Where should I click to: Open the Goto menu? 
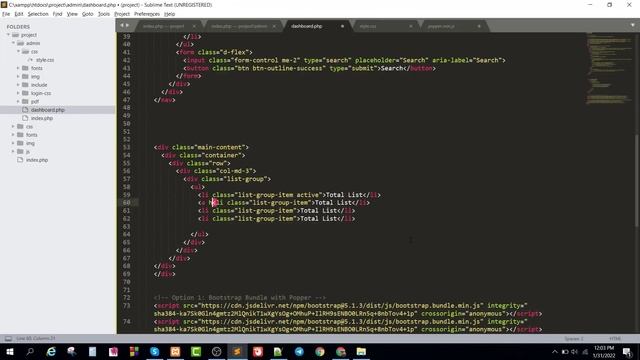(x=87, y=14)
